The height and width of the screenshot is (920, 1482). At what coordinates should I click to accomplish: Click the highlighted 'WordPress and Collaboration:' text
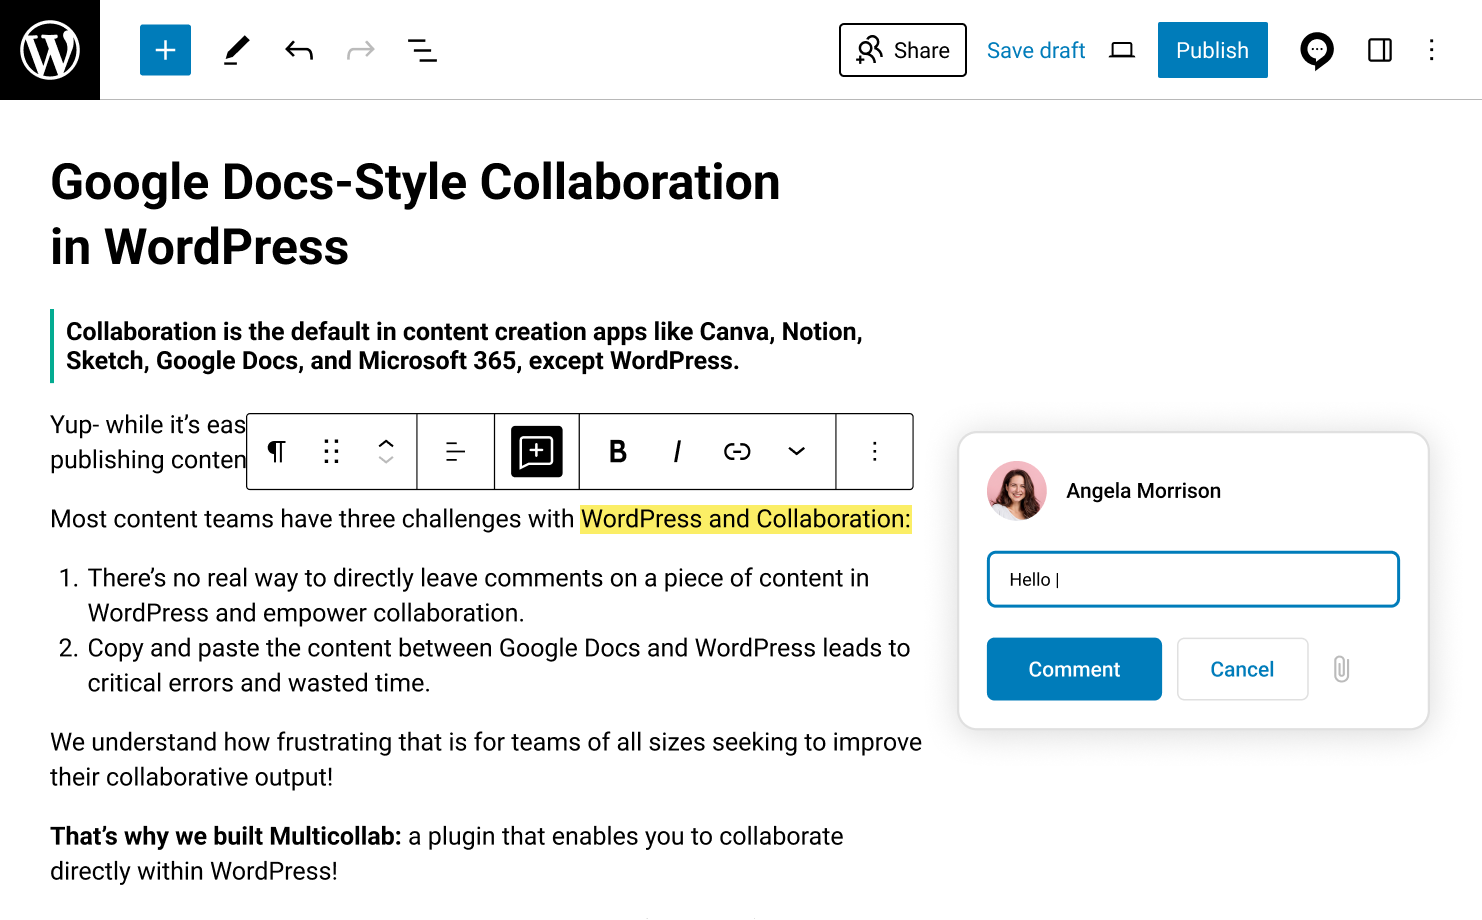coord(746,519)
